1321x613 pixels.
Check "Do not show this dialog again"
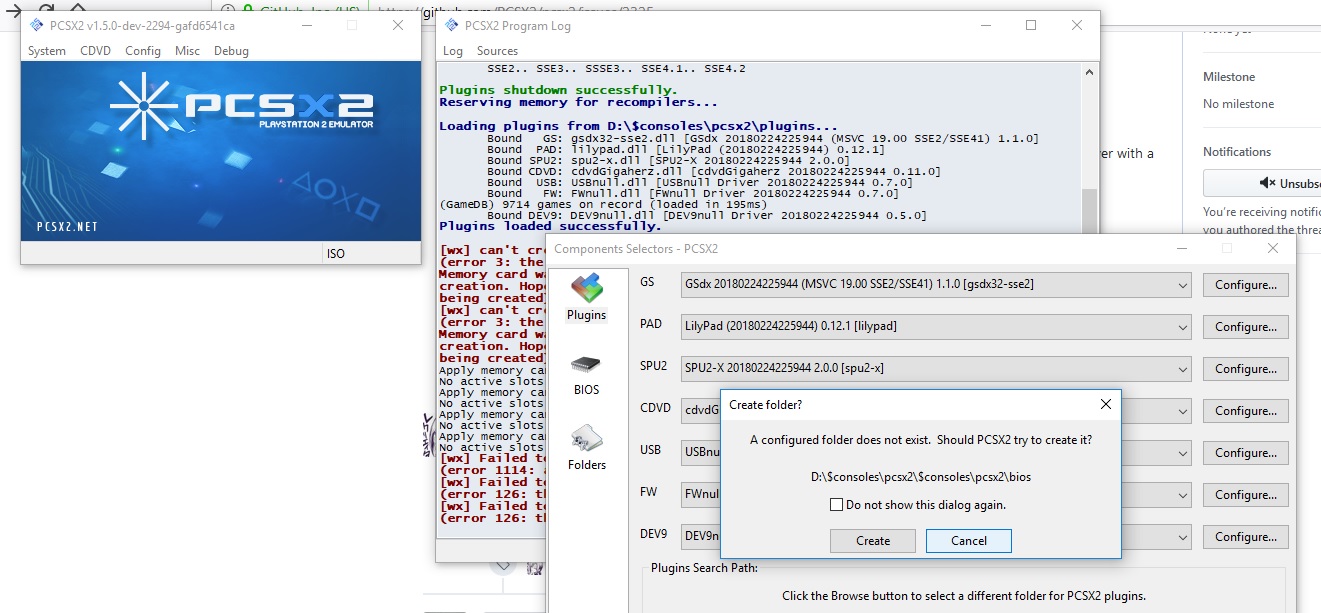[x=837, y=505]
